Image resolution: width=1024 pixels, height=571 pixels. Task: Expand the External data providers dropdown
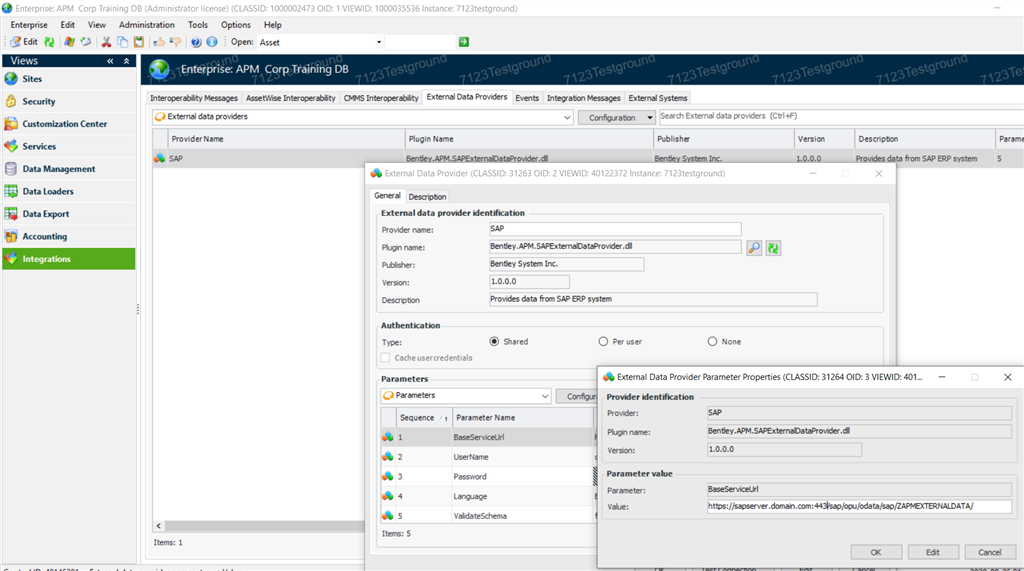pos(567,118)
